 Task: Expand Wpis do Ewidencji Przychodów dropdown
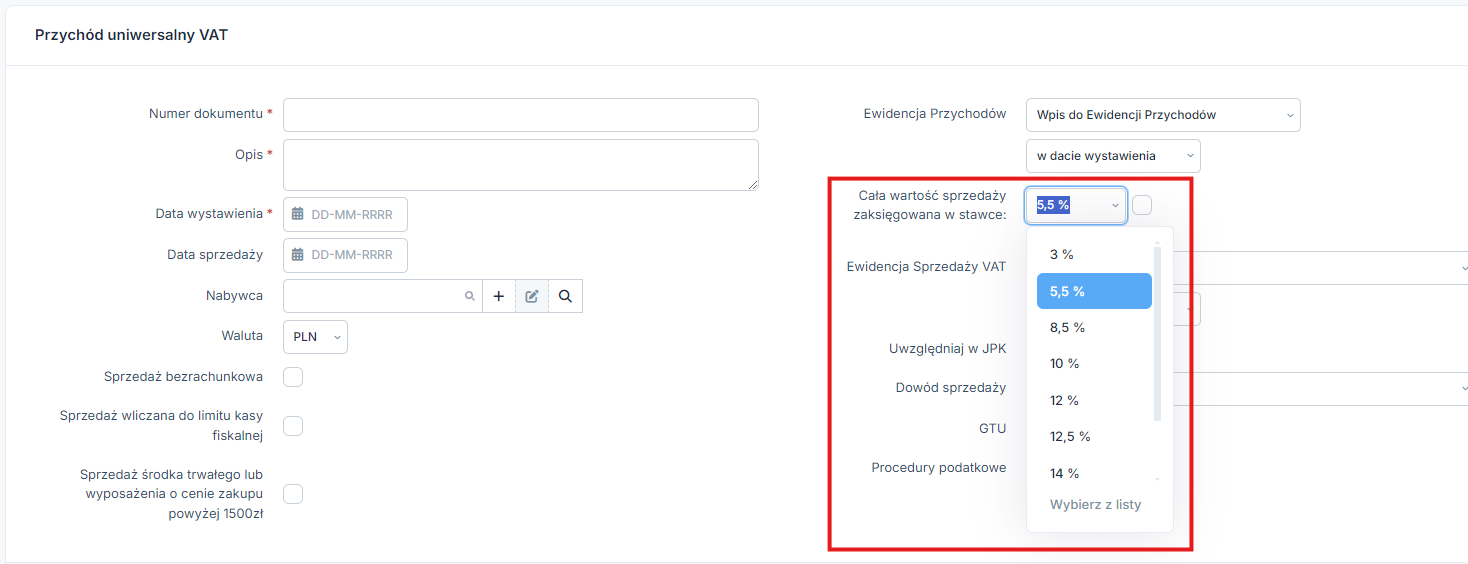click(1163, 115)
